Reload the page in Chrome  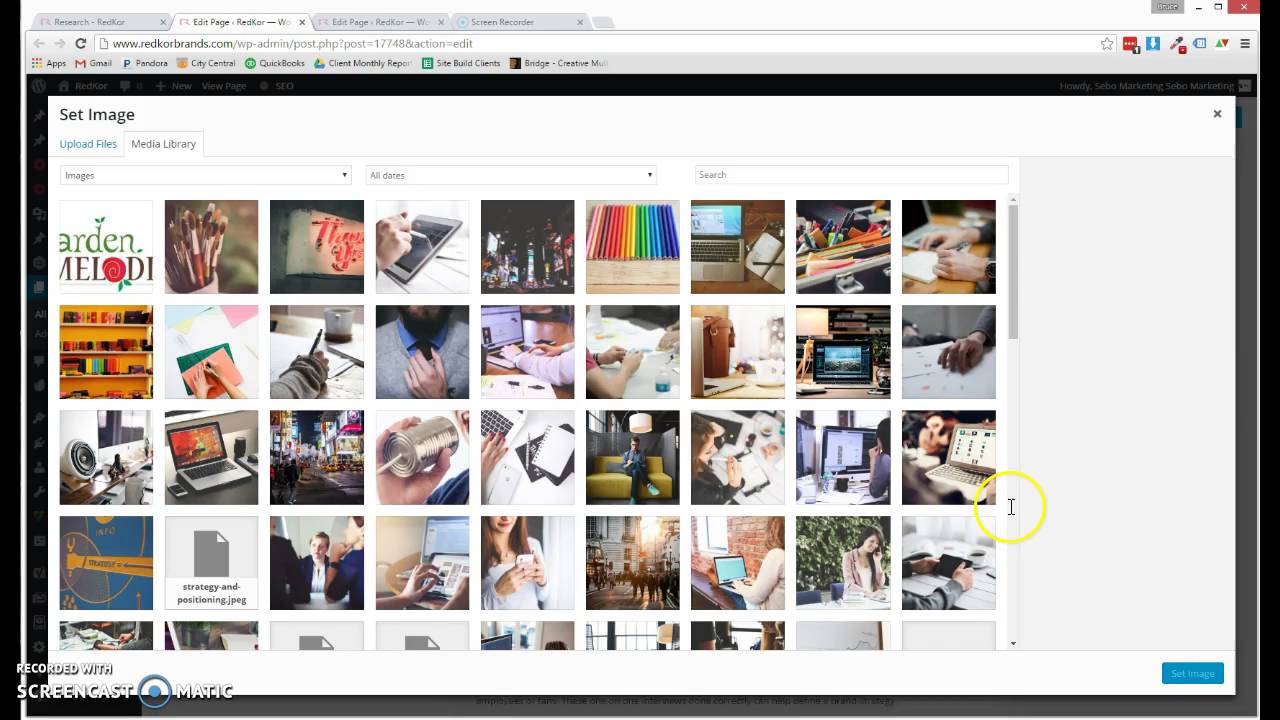[x=80, y=44]
